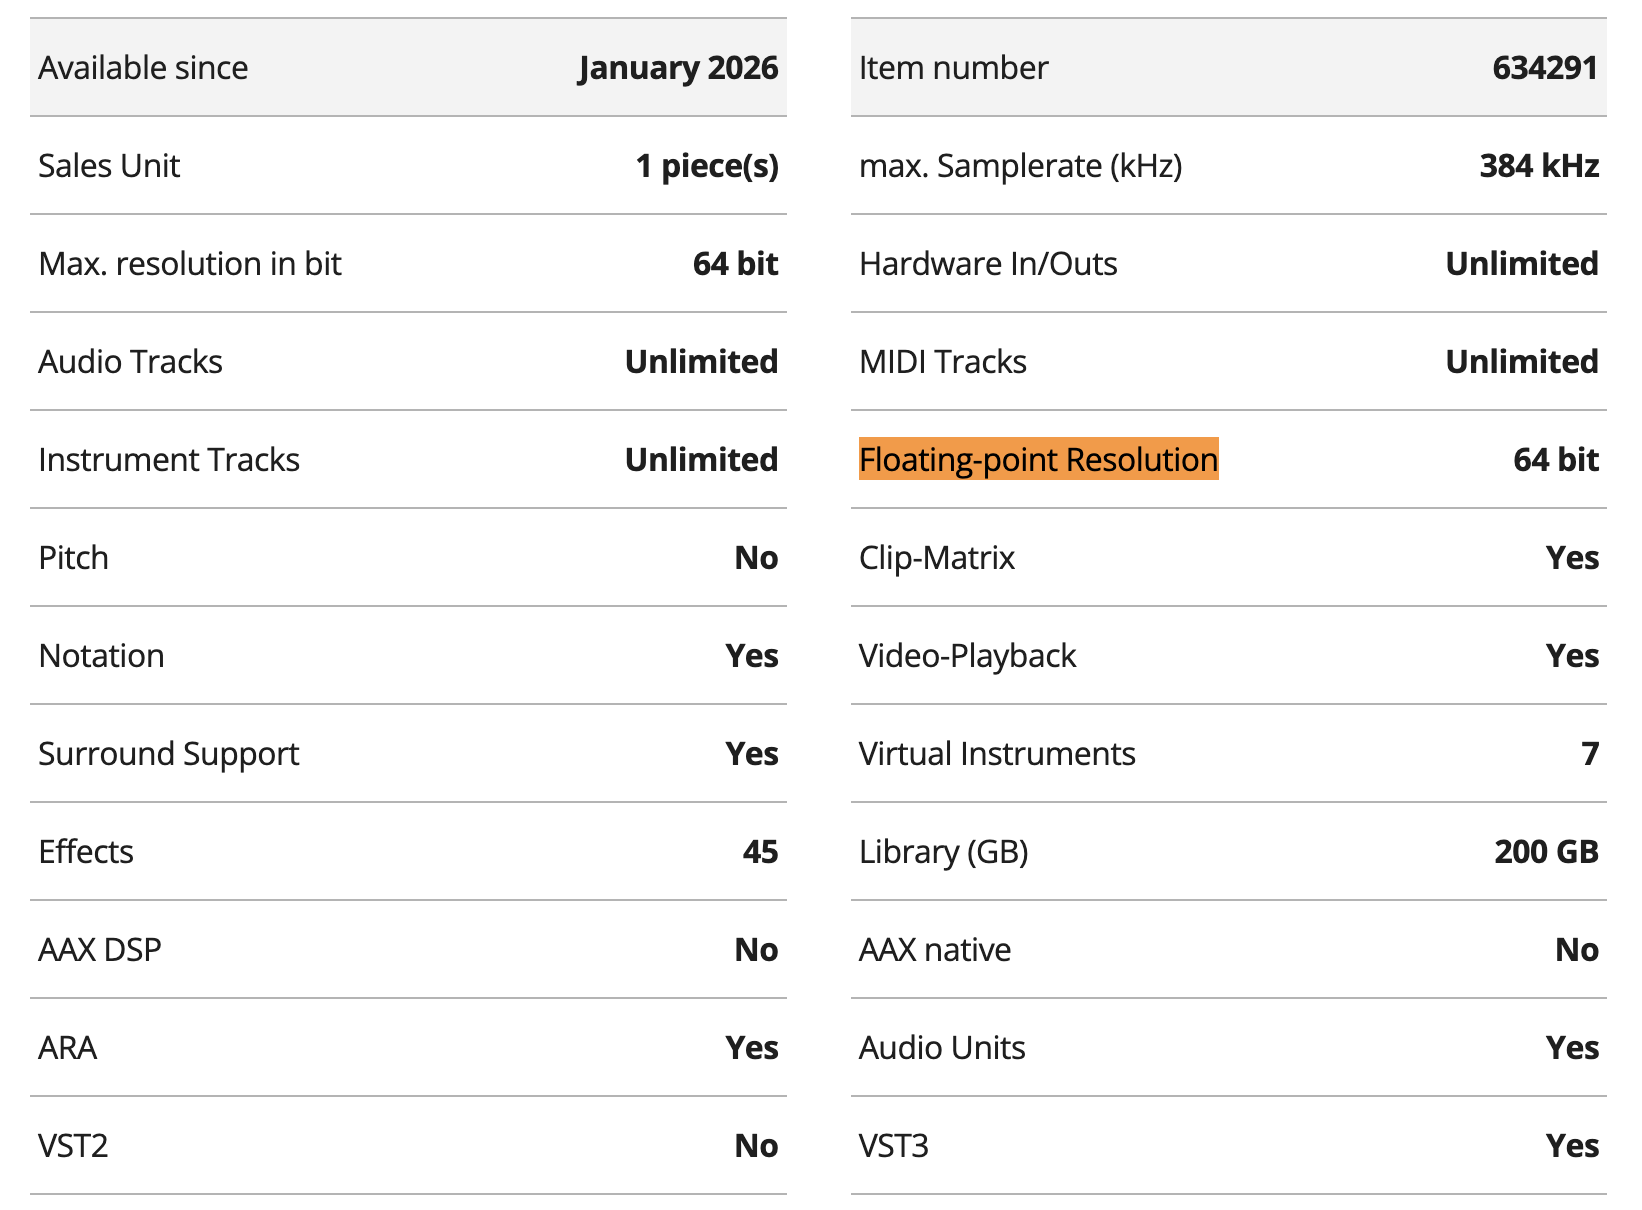
Task: Click the Instrument Tracks label
Action: [x=169, y=460]
